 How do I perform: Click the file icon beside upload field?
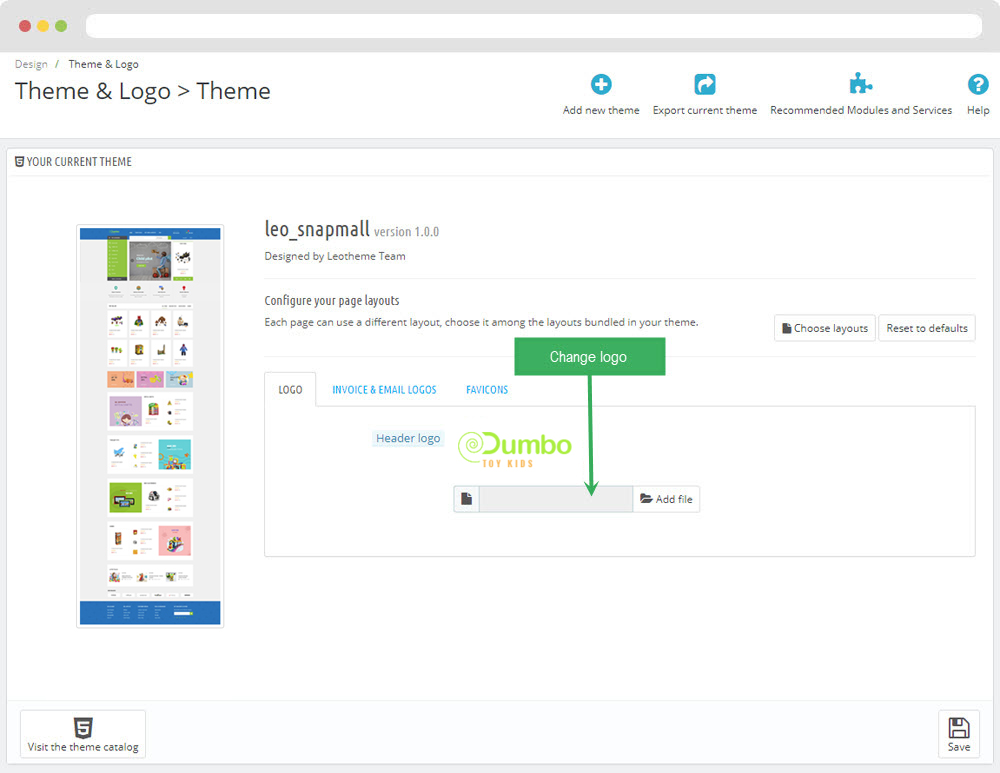pos(466,499)
